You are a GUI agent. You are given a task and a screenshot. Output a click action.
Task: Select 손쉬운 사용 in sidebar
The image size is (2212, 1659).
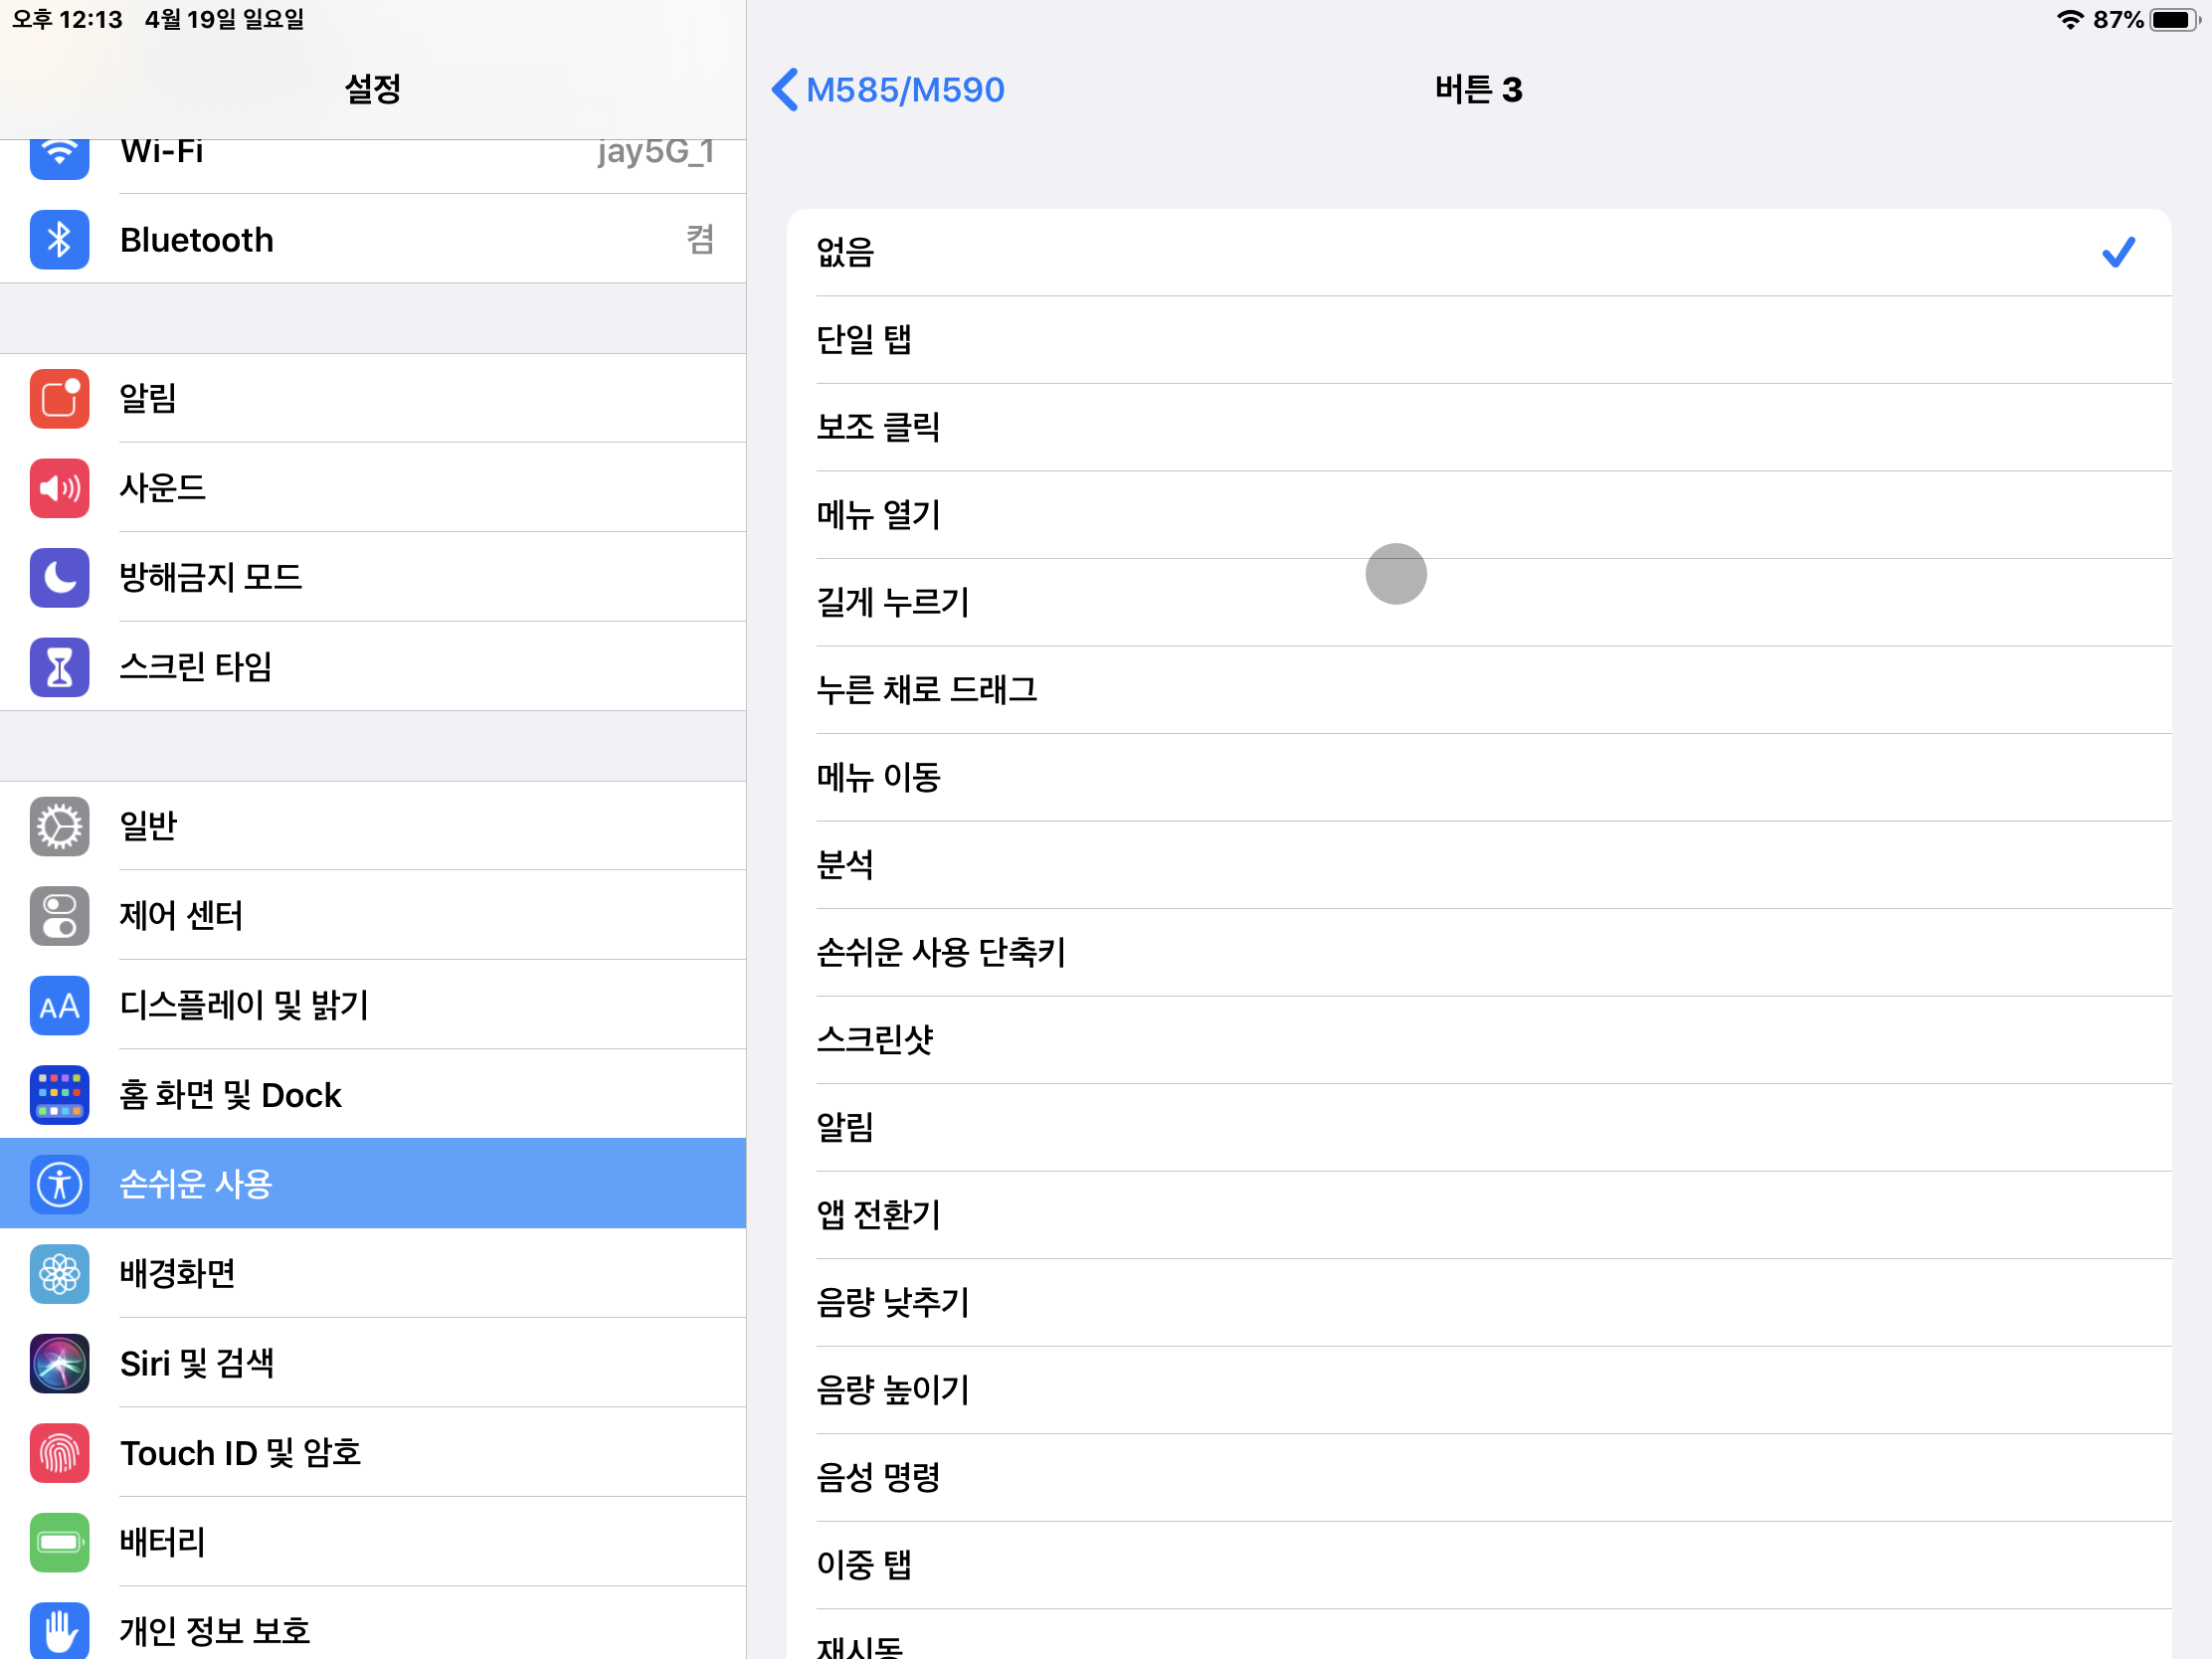[372, 1184]
